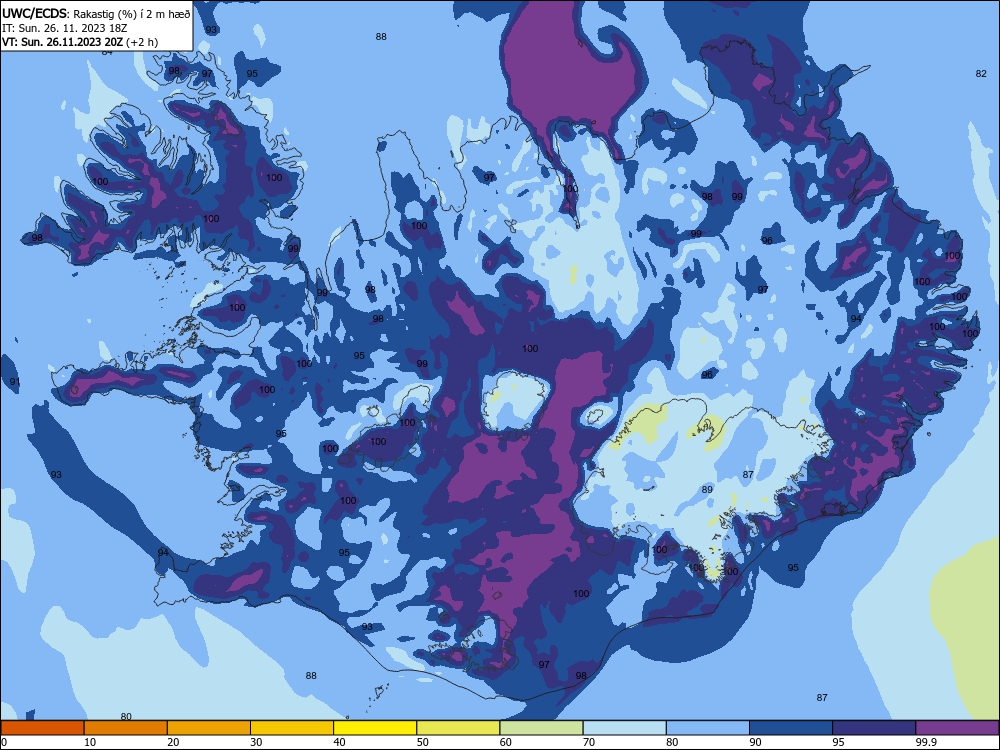Click the "82" humidity value on map

981,74
